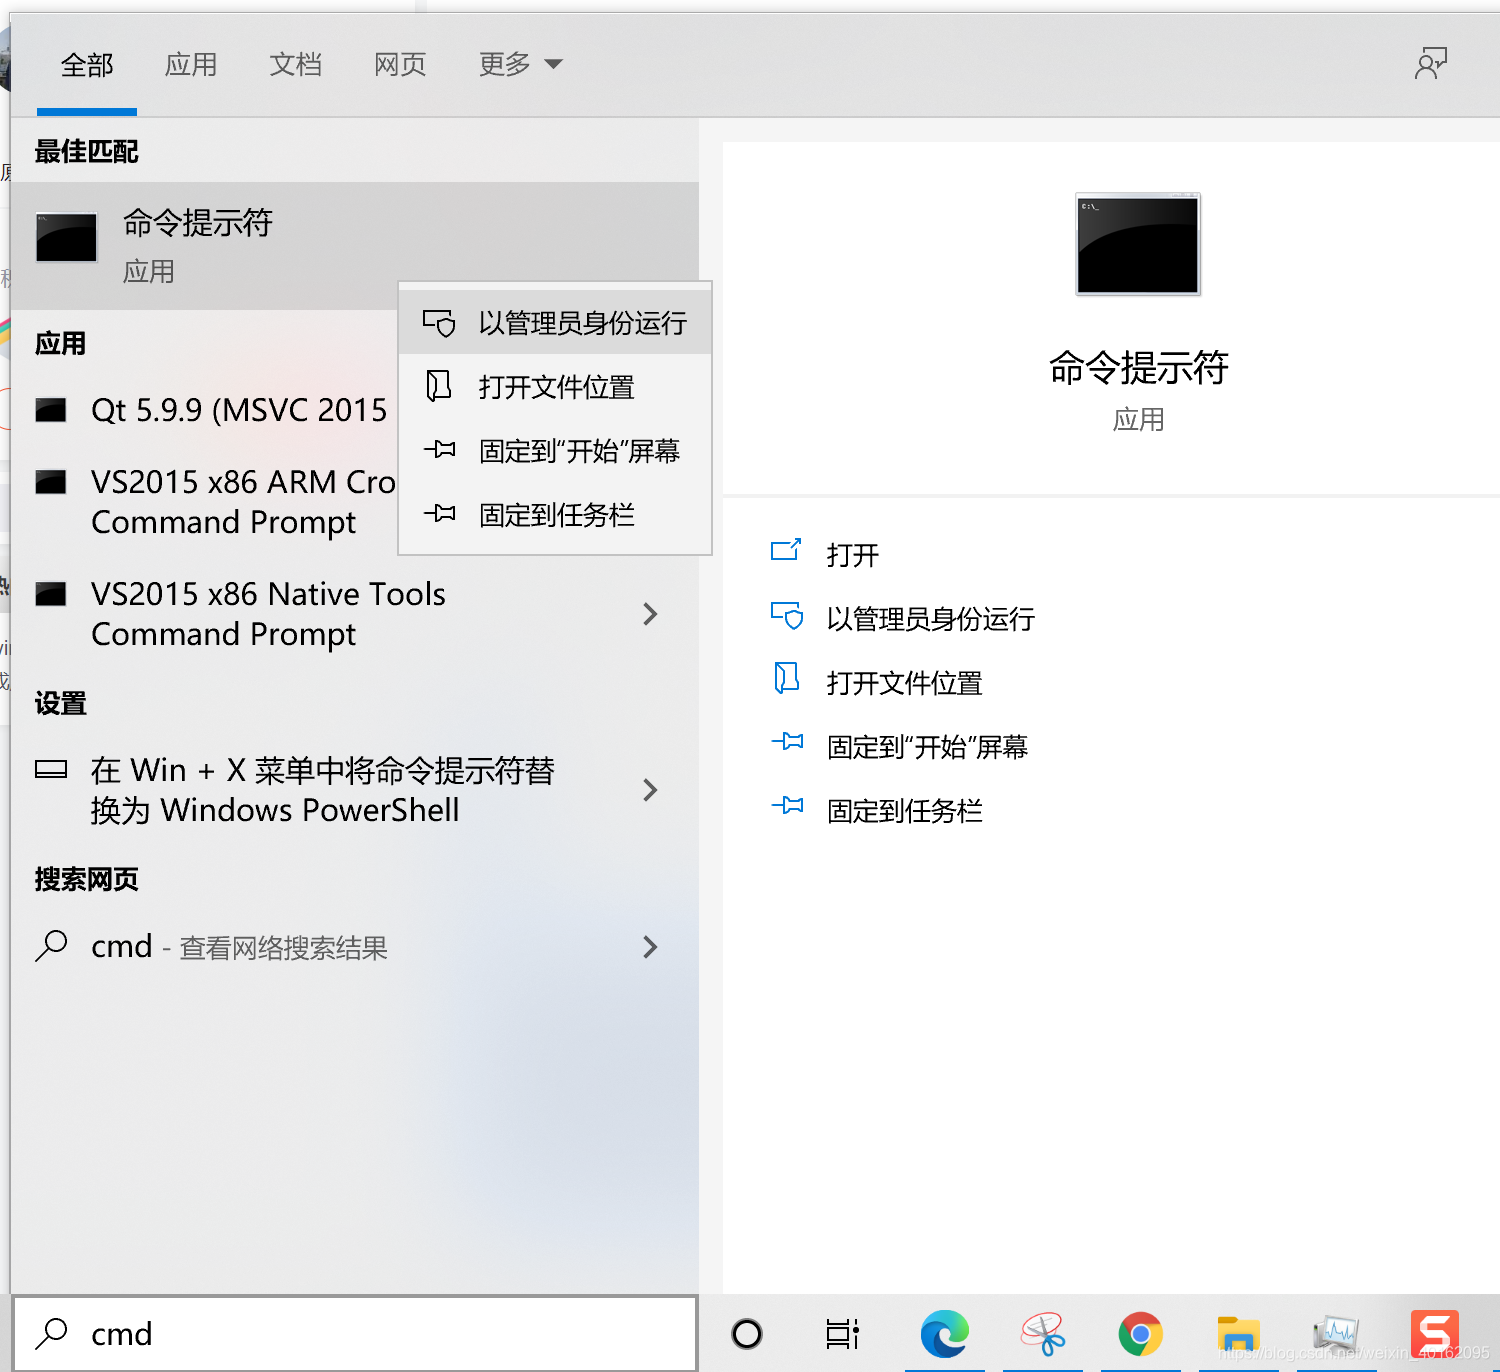
Task: Switch to the 全部 tab
Action: (x=87, y=65)
